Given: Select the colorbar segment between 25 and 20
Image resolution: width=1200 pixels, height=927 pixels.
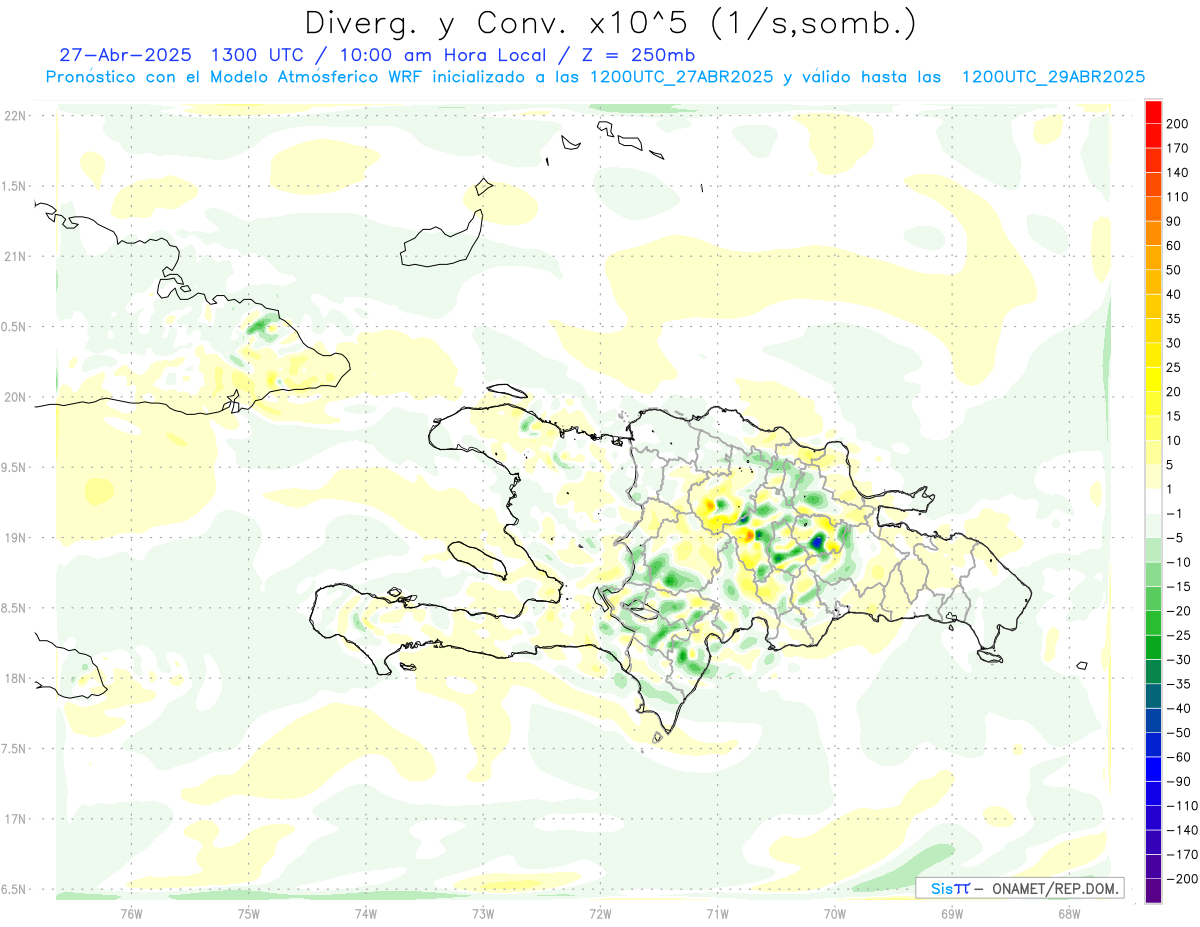Looking at the screenshot, I should coord(1153,379).
